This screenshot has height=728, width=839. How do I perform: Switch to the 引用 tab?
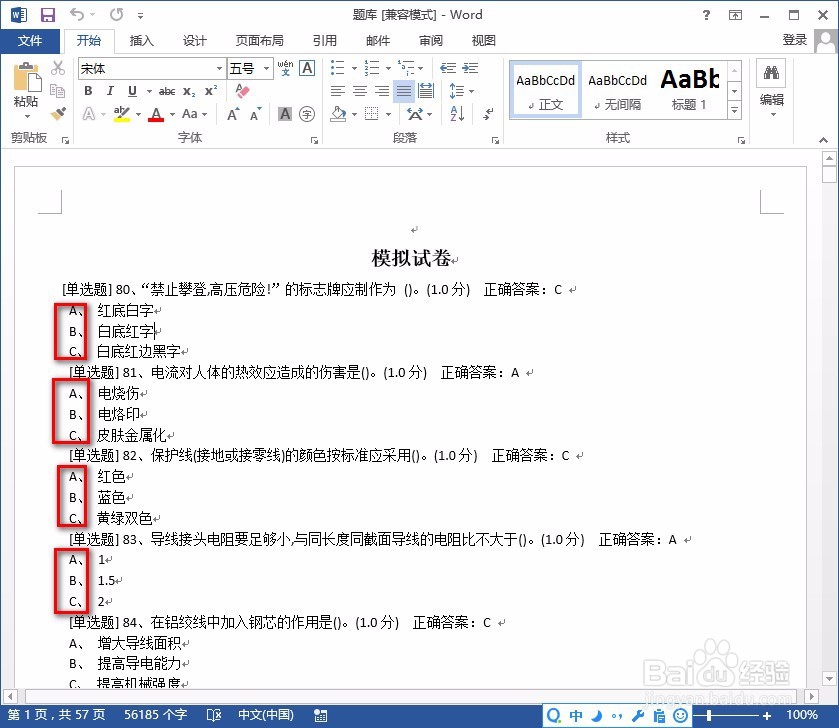tap(324, 41)
